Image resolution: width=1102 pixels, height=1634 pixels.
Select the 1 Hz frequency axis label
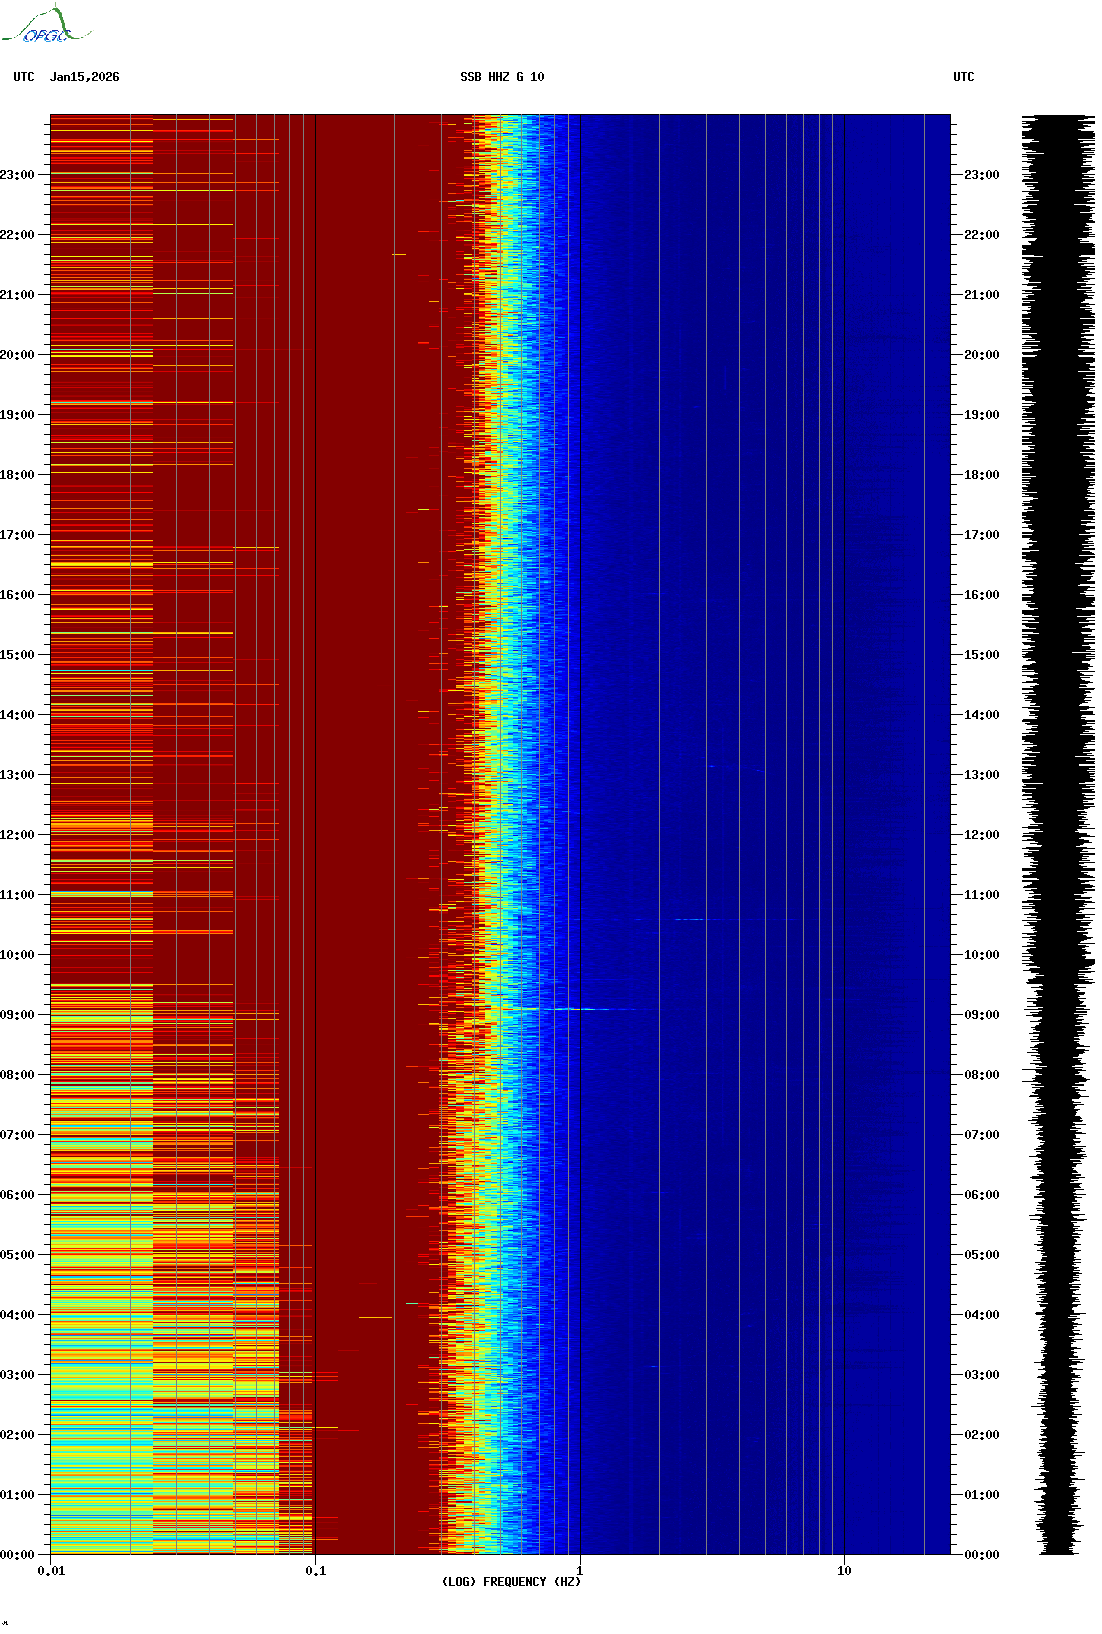coord(579,1571)
